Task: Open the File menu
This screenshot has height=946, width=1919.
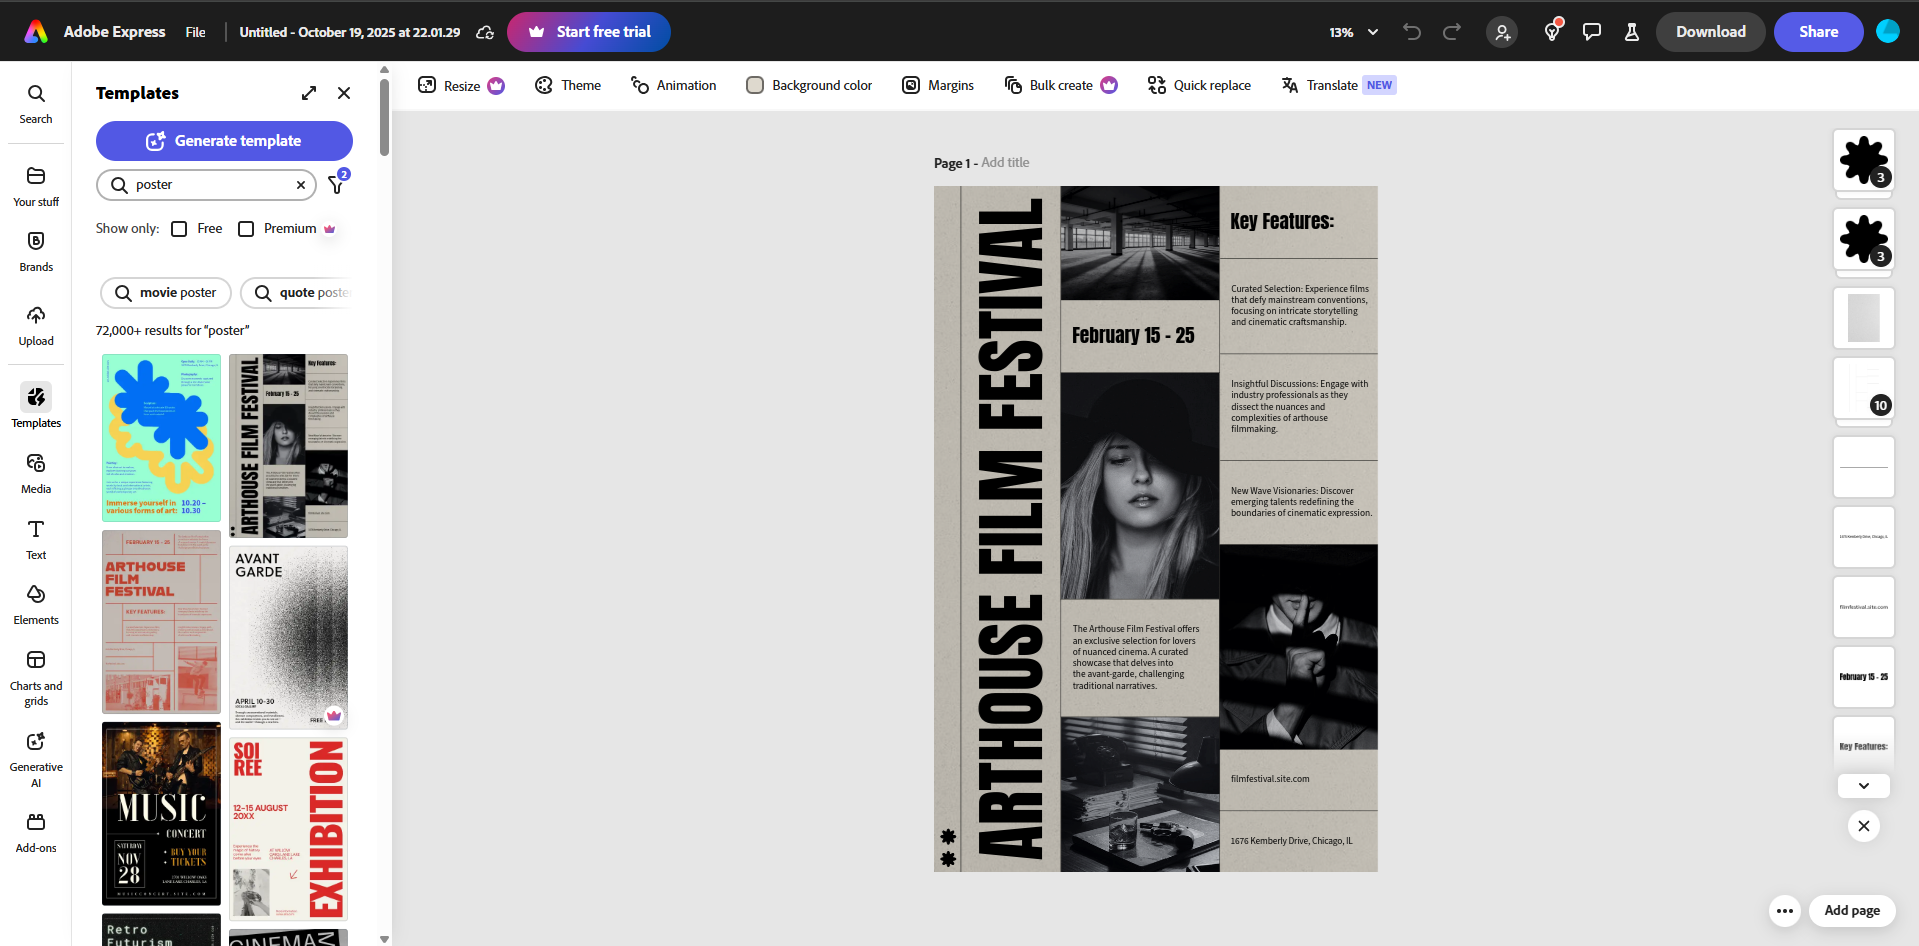Action: click(195, 31)
